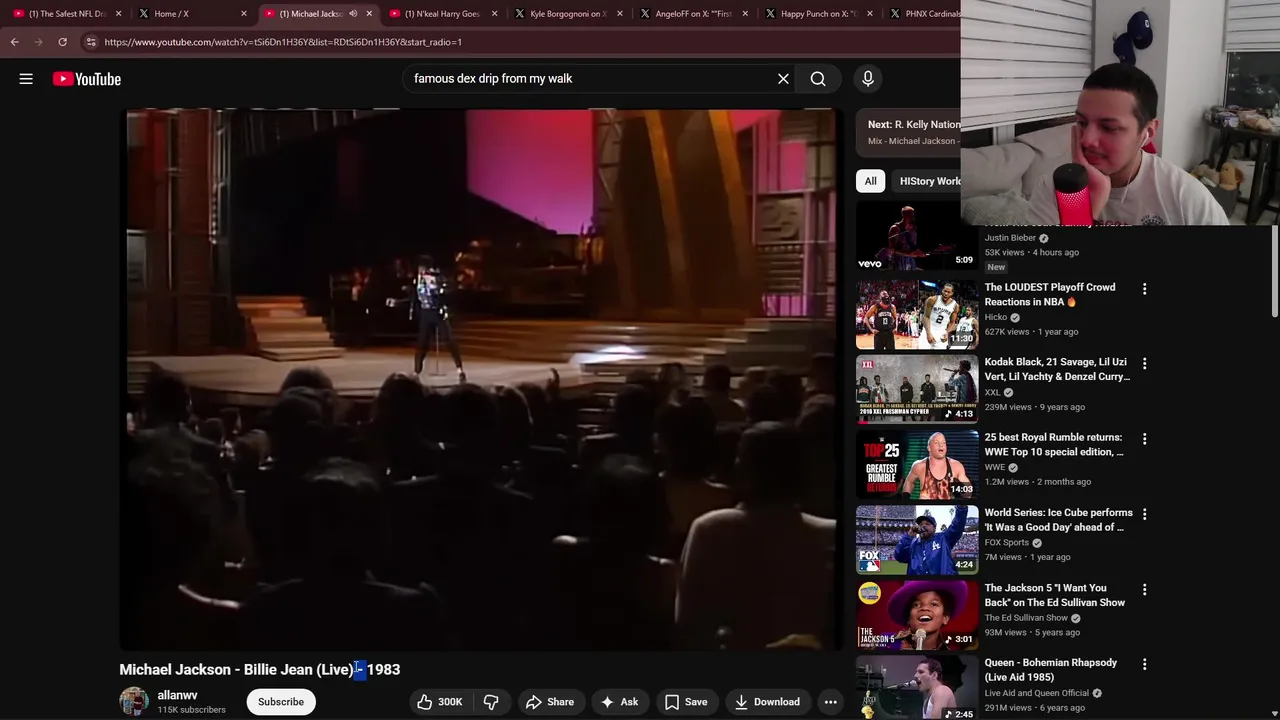The height and width of the screenshot is (720, 1280).
Task: Play LOUDEST Playoff Crowd Reactions thumbnail
Action: click(917, 314)
